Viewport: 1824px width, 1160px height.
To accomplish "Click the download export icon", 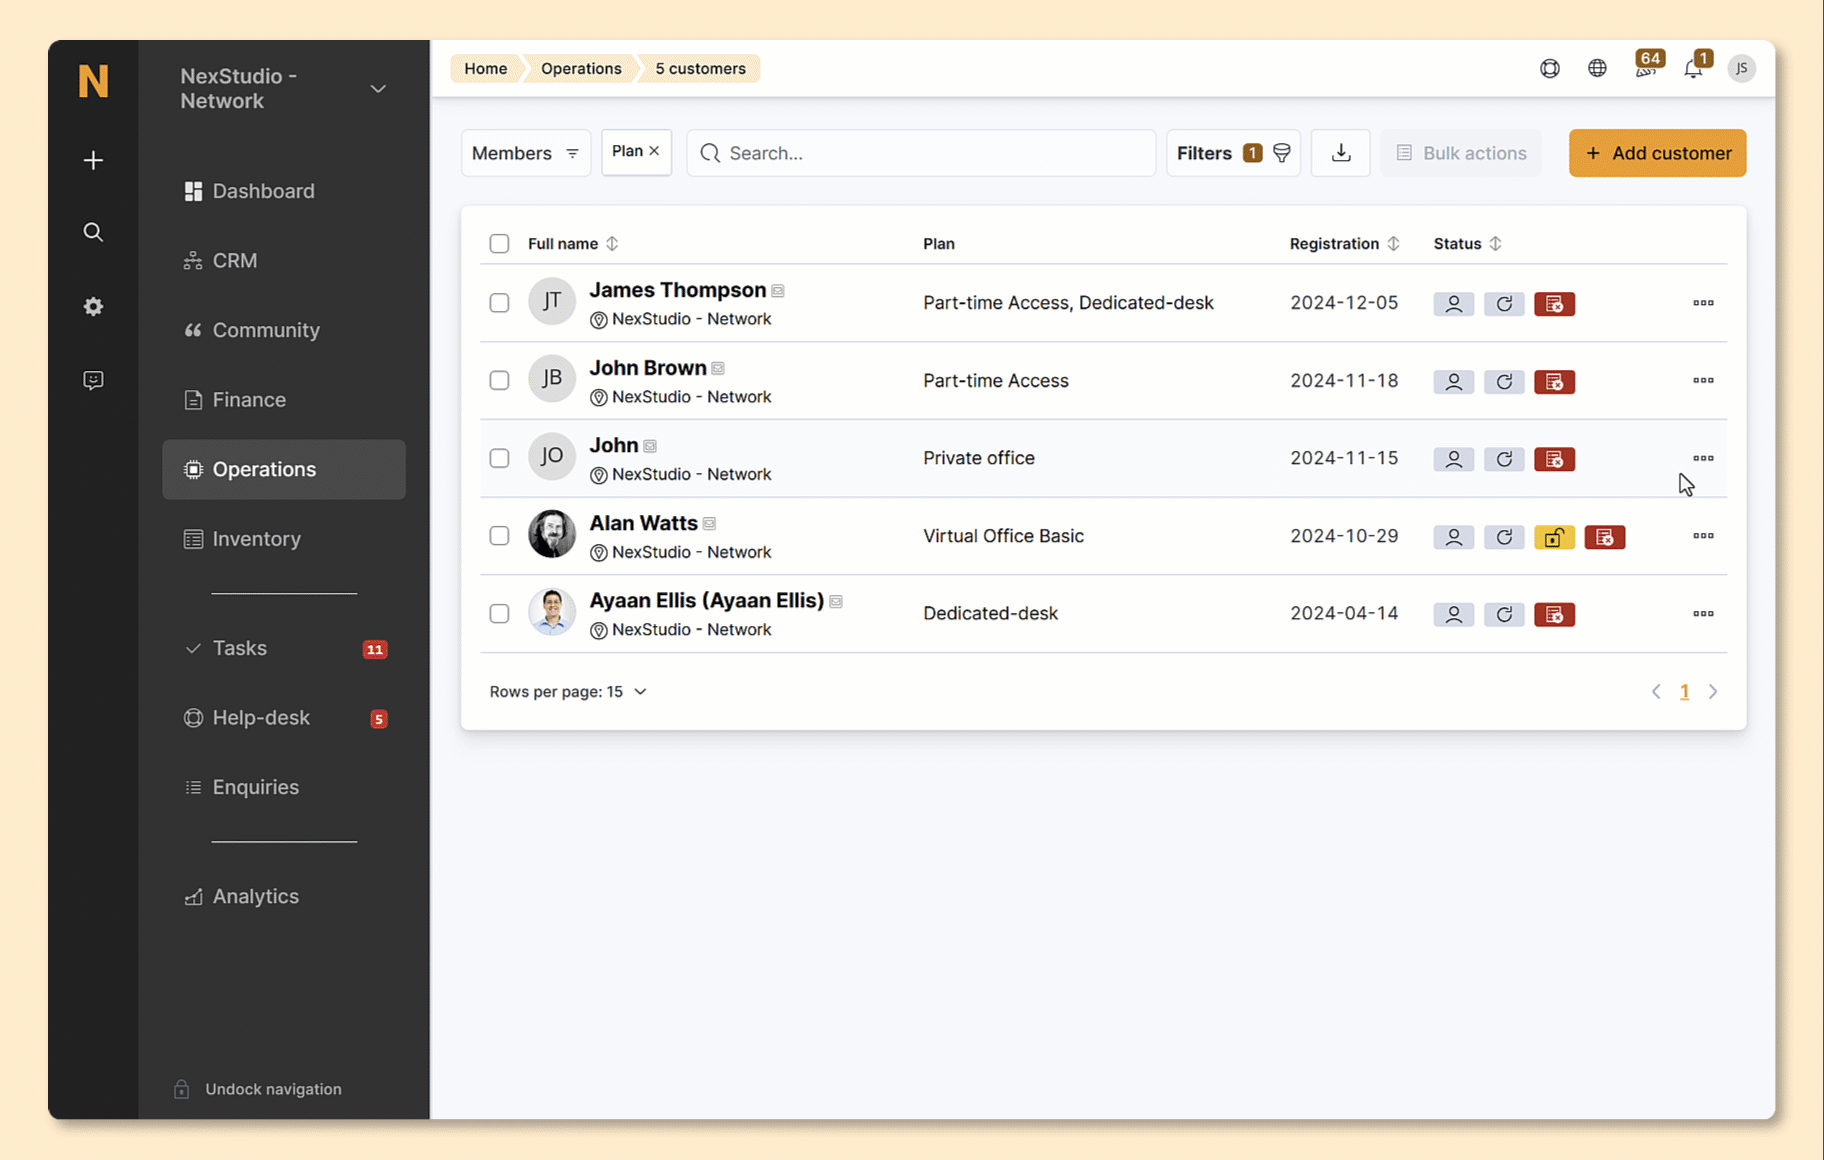I will pos(1341,153).
